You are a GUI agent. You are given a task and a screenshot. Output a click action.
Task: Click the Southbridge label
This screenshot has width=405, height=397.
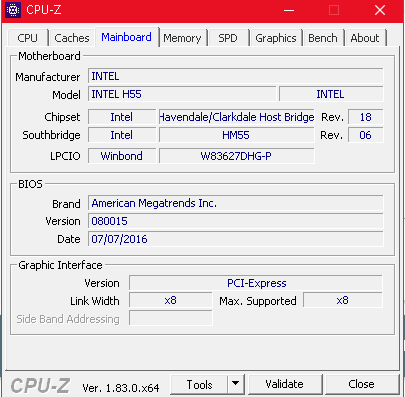pyautogui.click(x=51, y=135)
